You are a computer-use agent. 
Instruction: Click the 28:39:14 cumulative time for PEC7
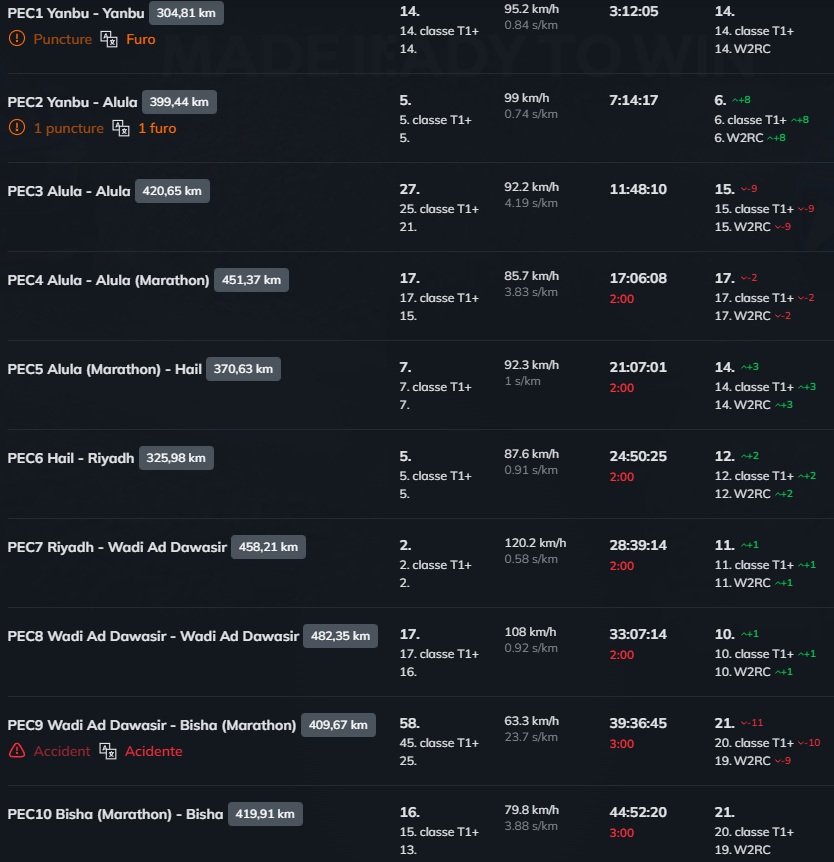click(x=638, y=545)
